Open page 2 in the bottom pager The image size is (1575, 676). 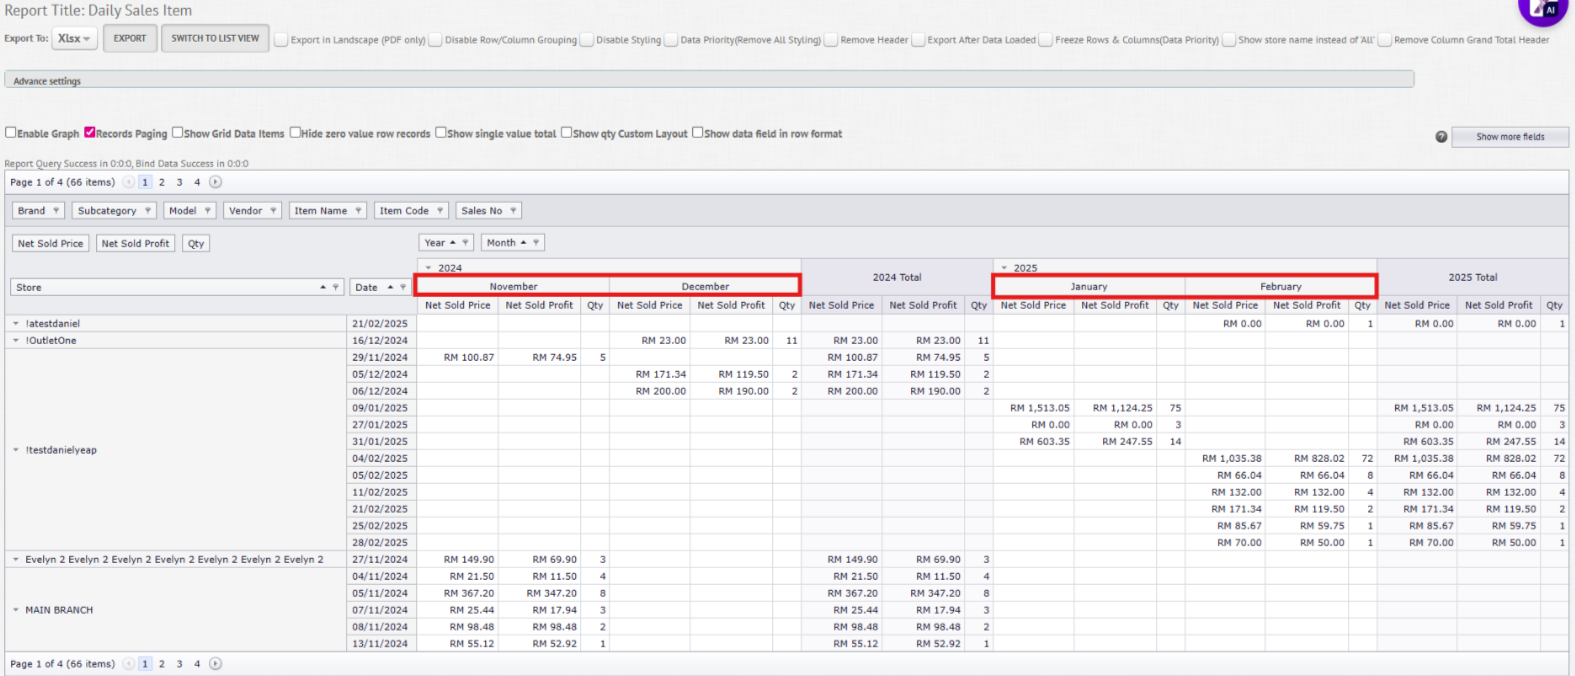point(162,664)
